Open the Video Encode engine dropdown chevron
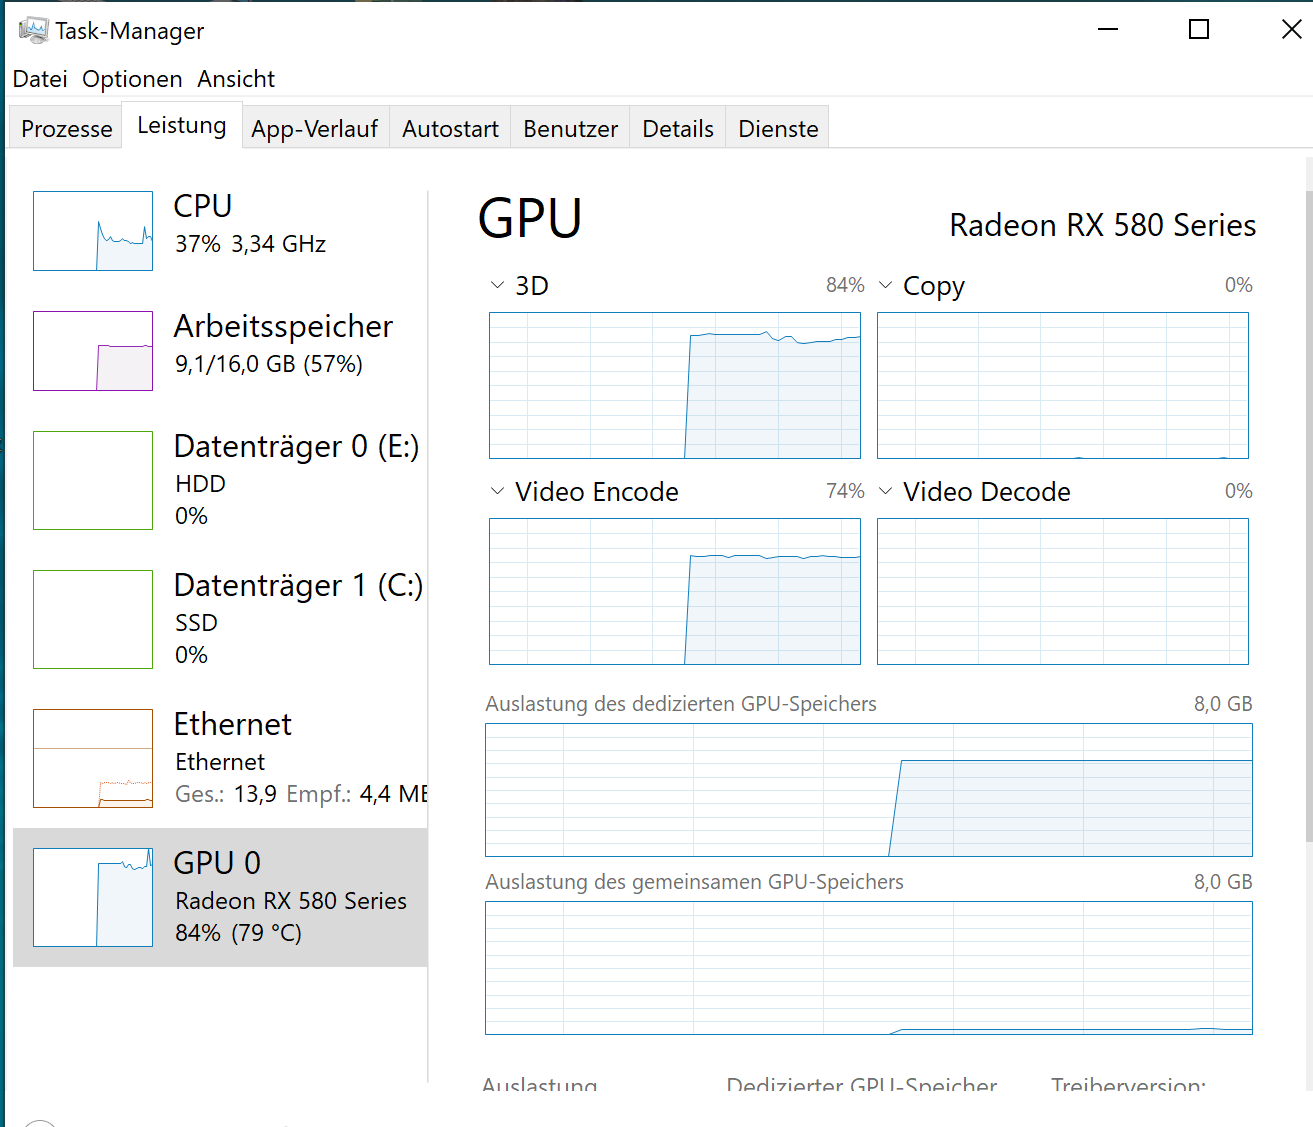Image resolution: width=1313 pixels, height=1127 pixels. [x=498, y=492]
